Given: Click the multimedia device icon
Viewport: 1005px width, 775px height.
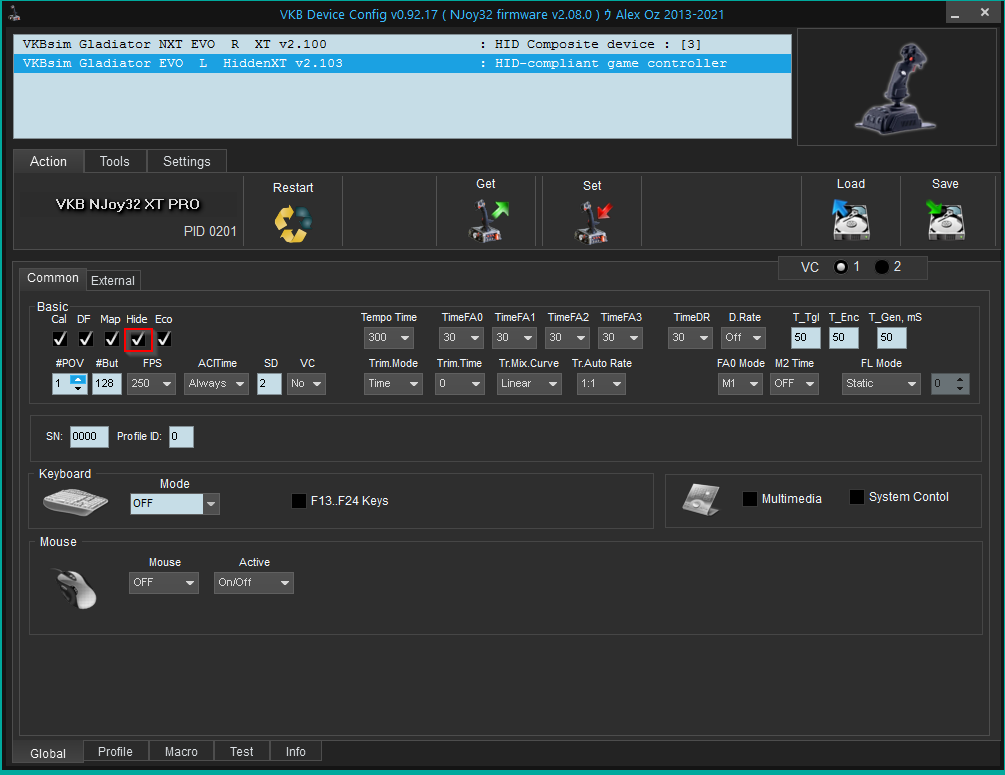Looking at the screenshot, I should pyautogui.click(x=700, y=499).
